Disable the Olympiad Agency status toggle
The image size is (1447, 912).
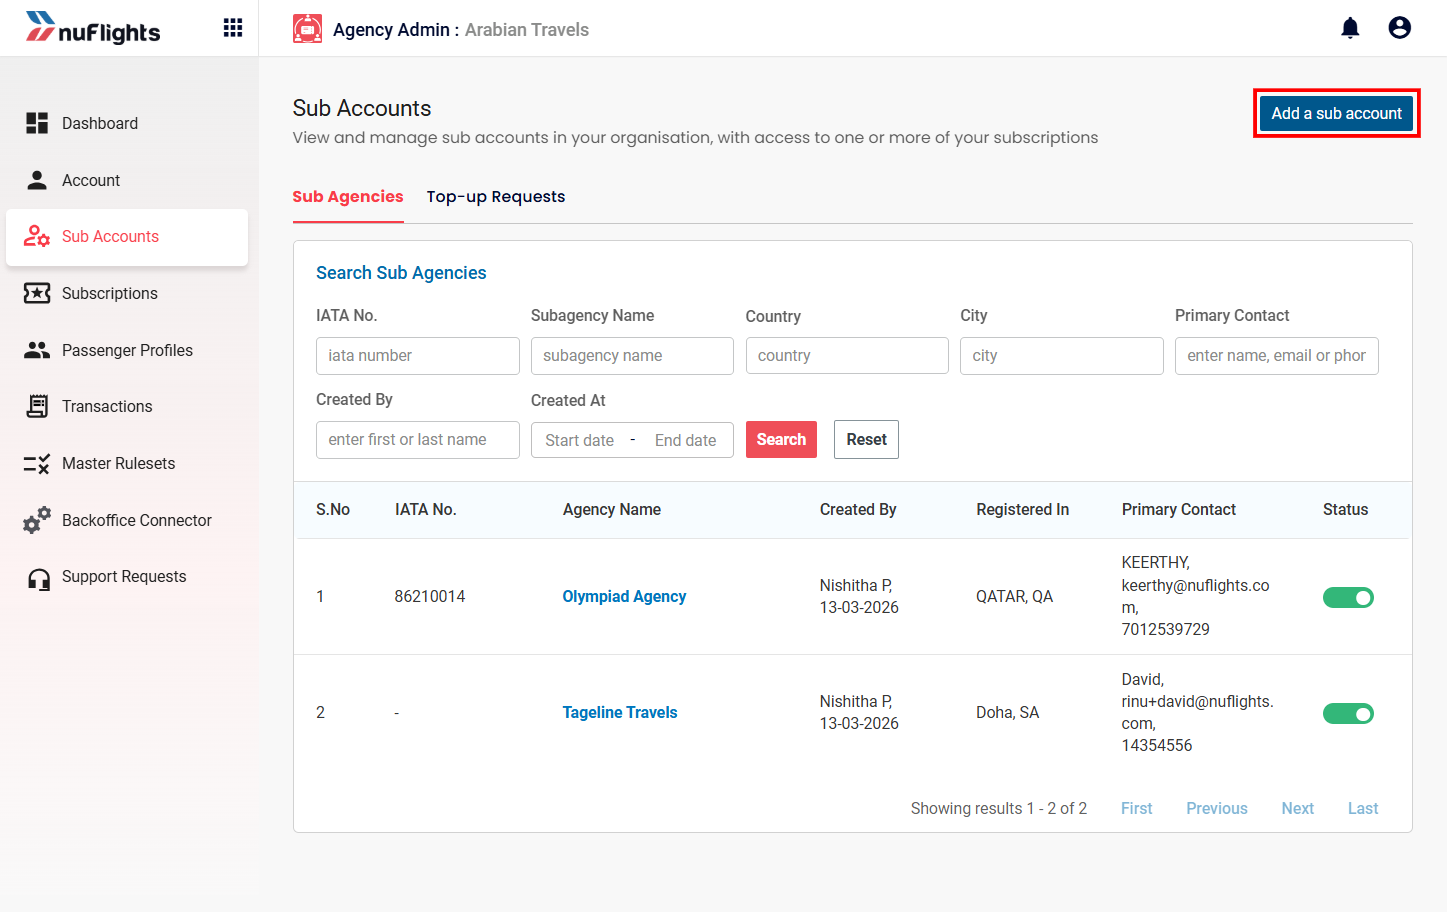tap(1348, 597)
